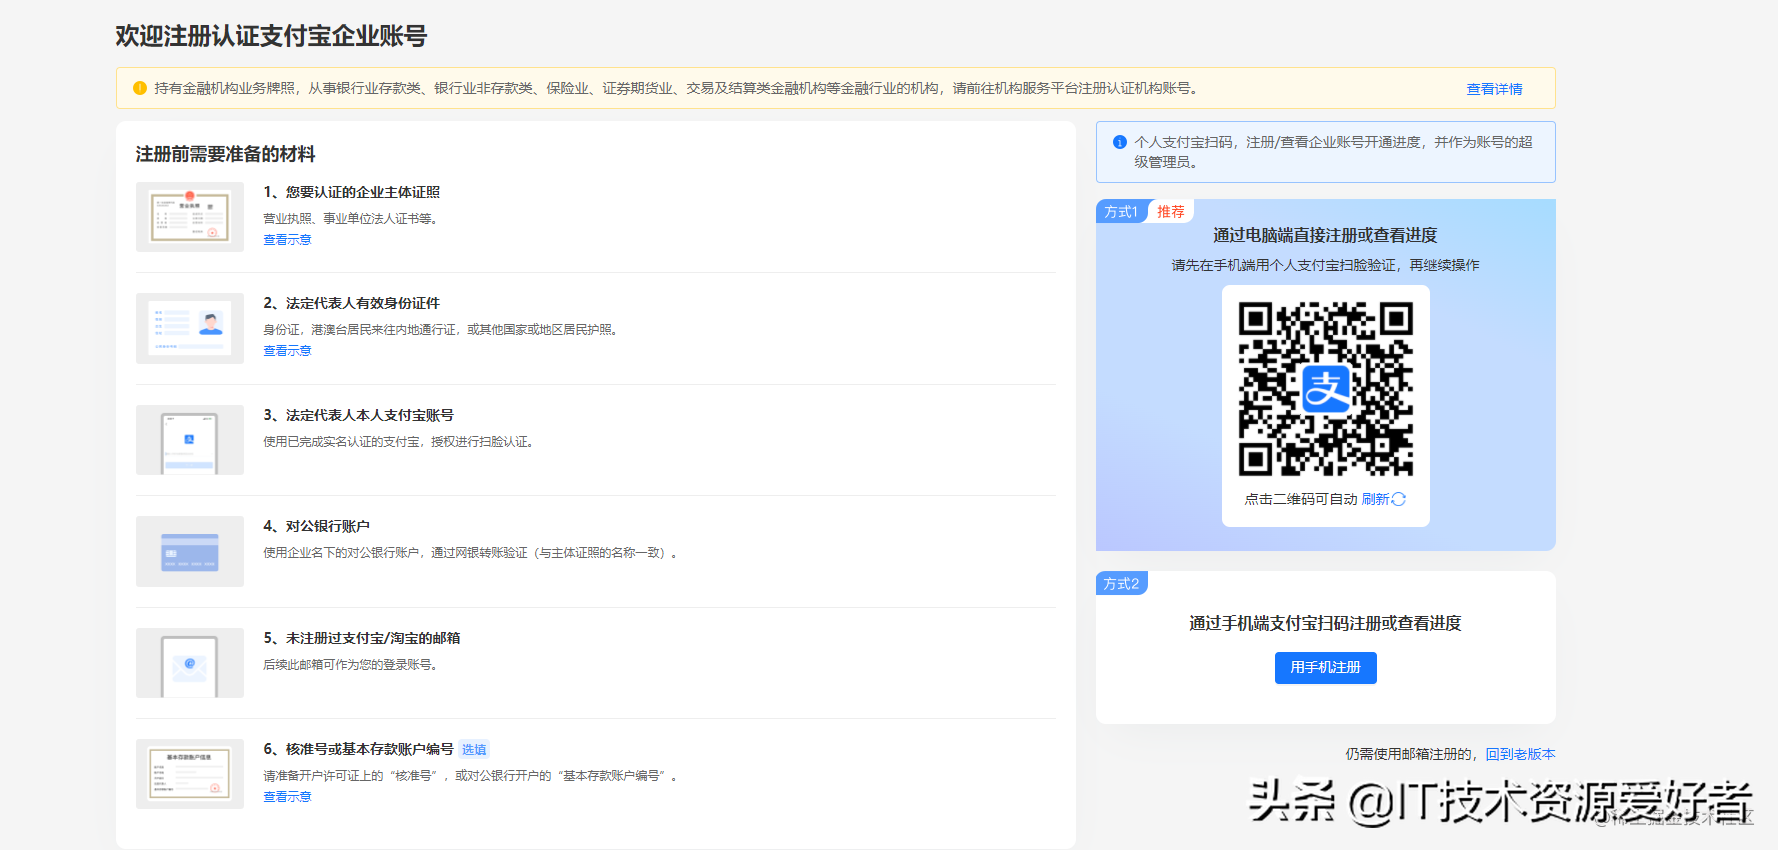1778x850 pixels.
Task: Click the 通过电脑端直接注册或查看进度 heading
Action: point(1325,235)
